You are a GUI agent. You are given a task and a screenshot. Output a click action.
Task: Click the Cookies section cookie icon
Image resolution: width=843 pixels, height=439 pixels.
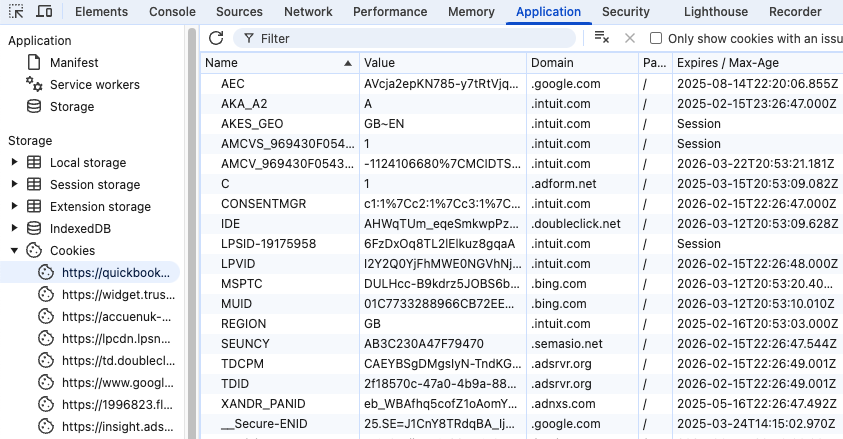click(x=34, y=250)
